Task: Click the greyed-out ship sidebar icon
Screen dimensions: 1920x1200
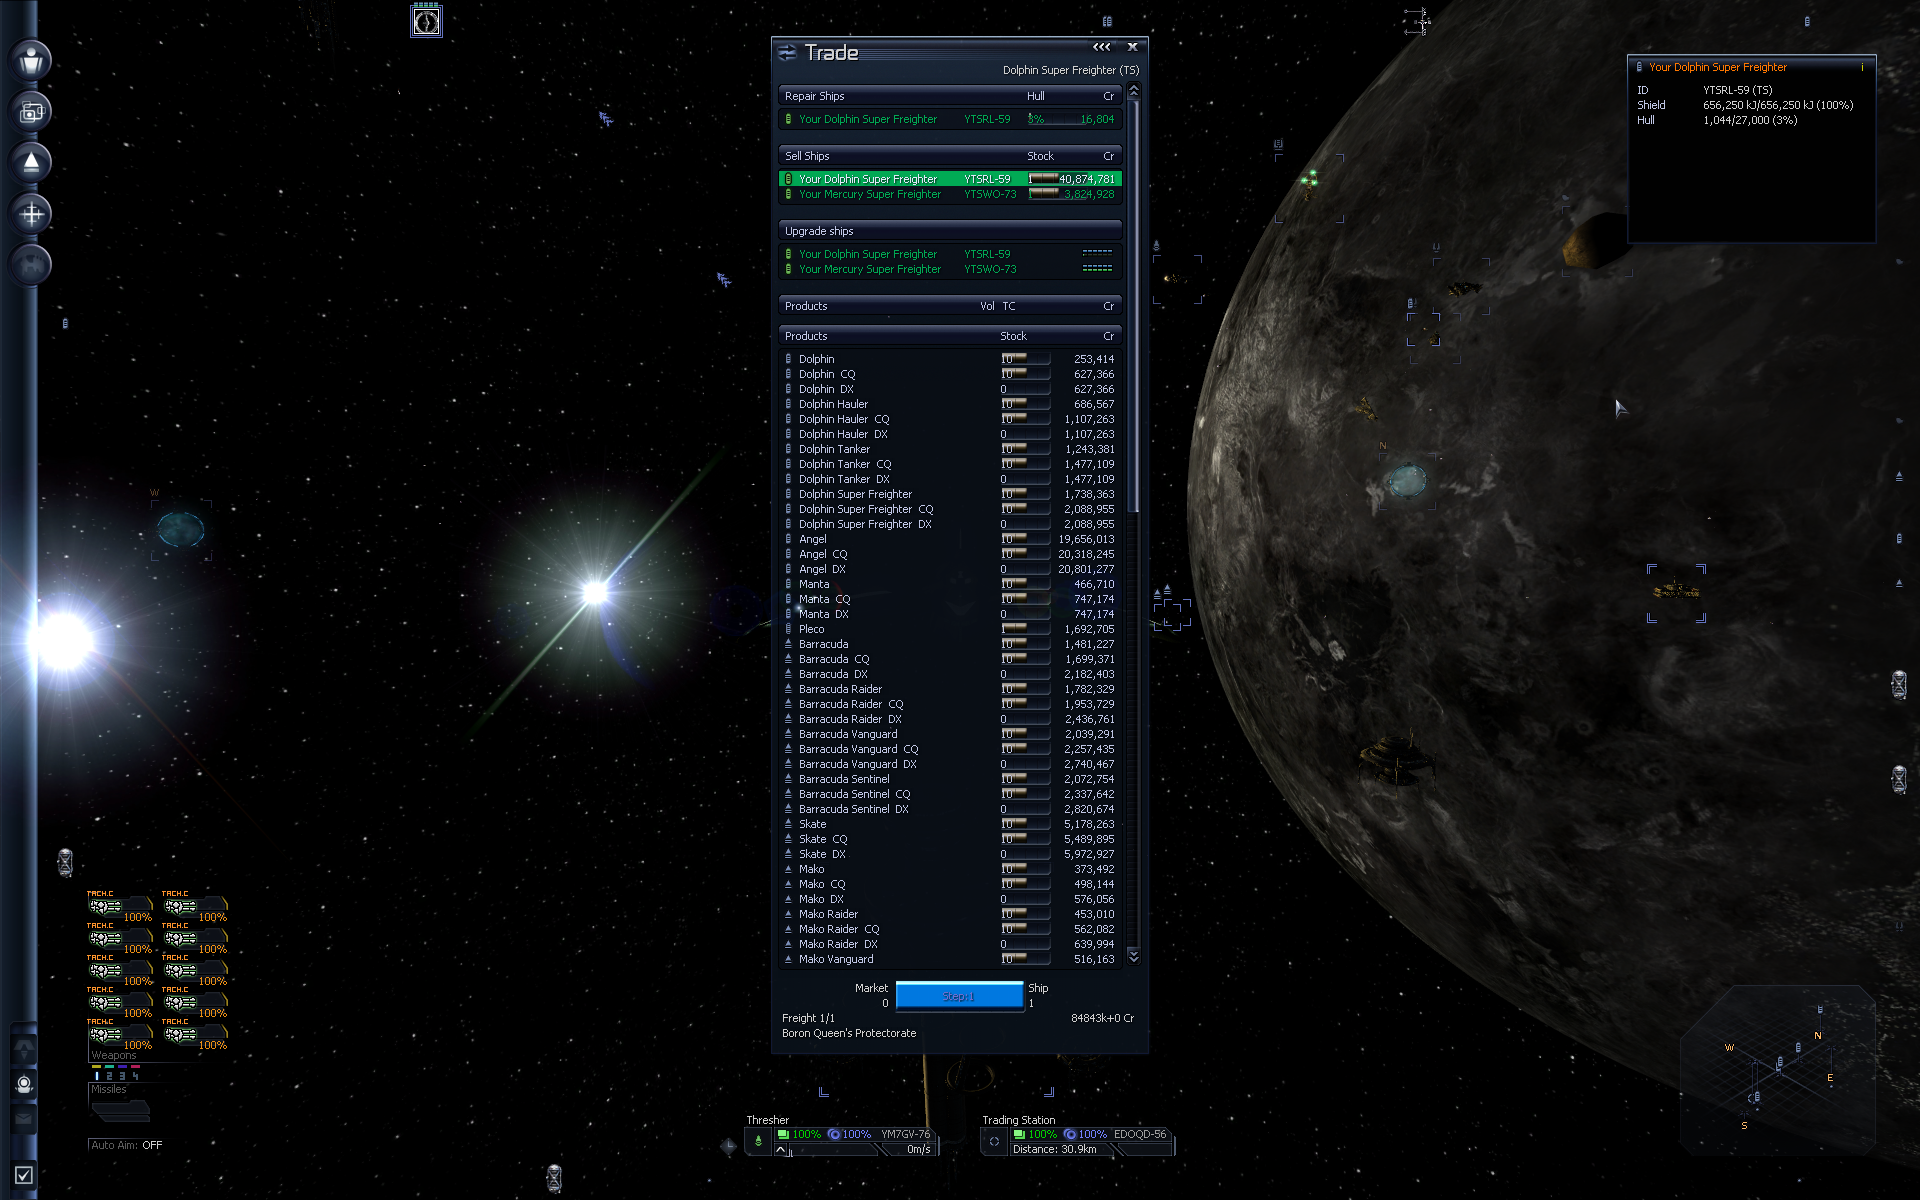Action: pyautogui.click(x=31, y=265)
